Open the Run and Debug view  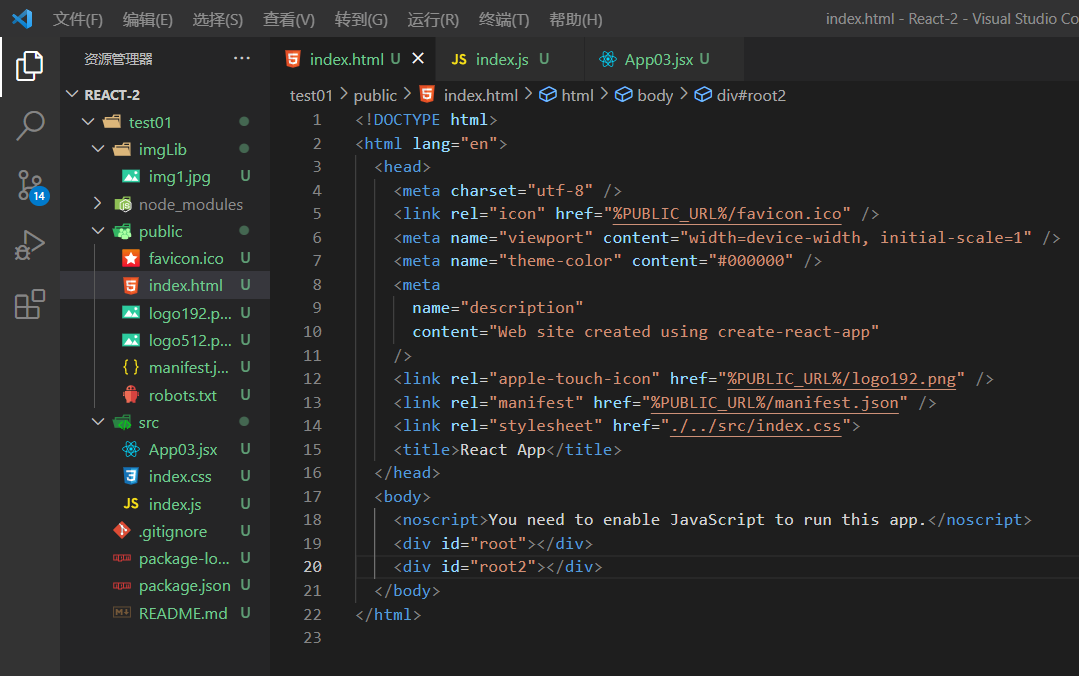(x=29, y=245)
